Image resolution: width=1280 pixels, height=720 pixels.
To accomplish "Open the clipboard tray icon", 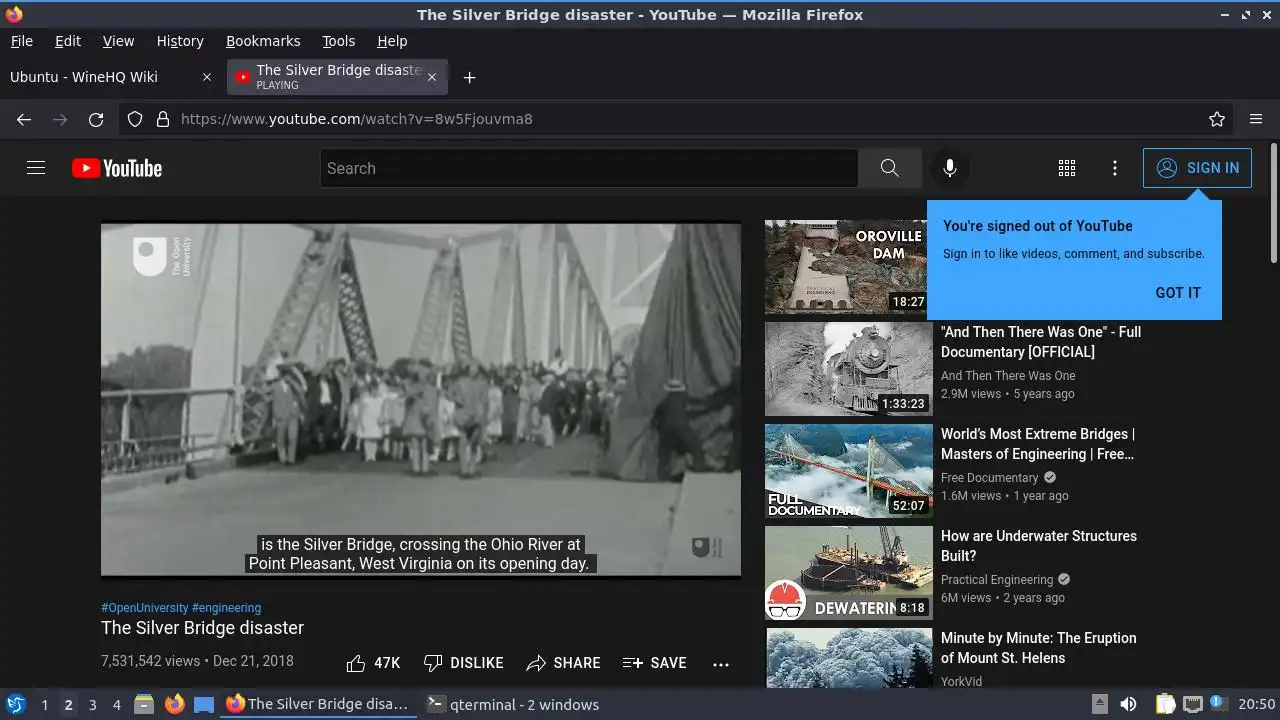I will click(1166, 704).
